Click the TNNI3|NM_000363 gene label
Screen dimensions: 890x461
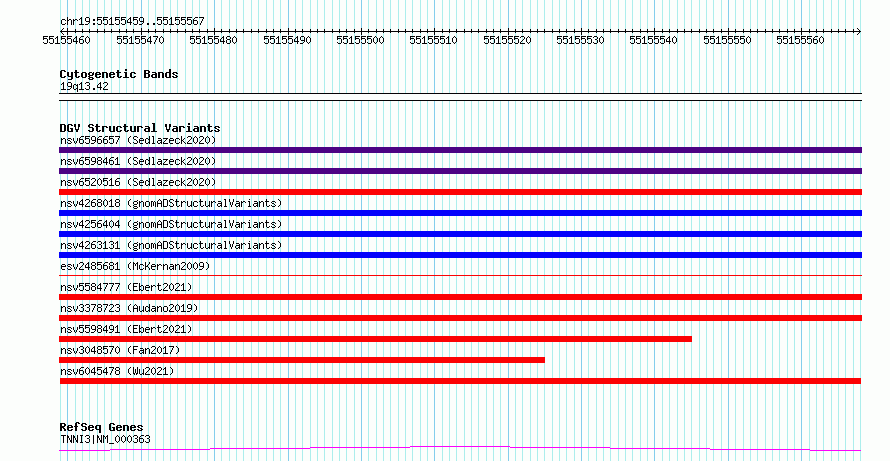[x=105, y=439]
